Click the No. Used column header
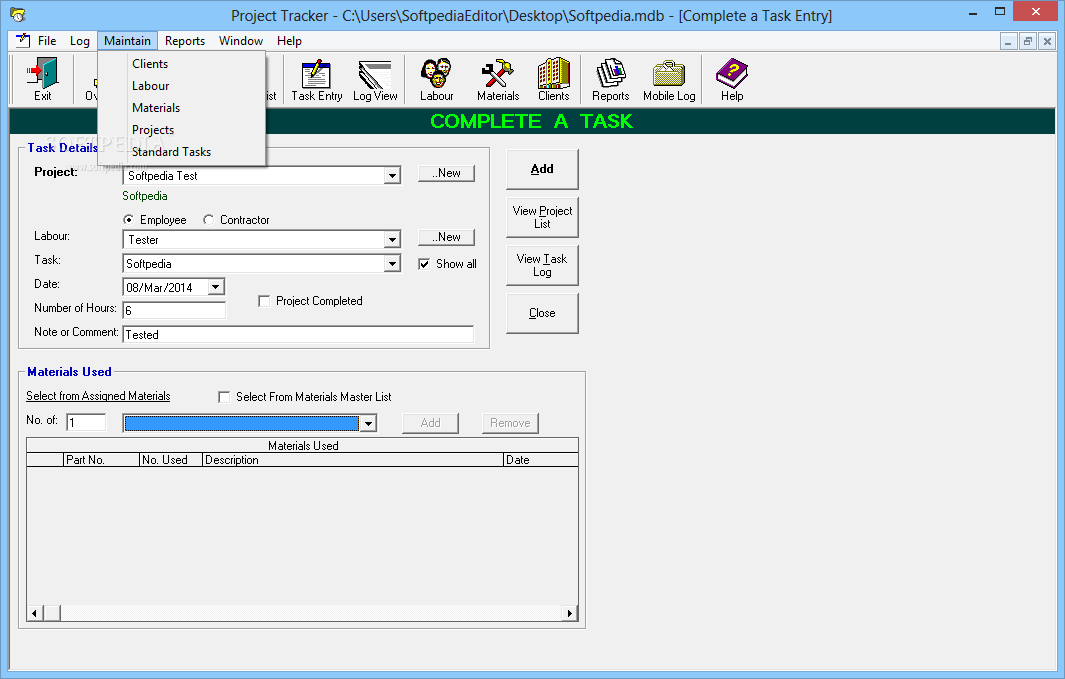This screenshot has width=1065, height=679. tap(171, 460)
